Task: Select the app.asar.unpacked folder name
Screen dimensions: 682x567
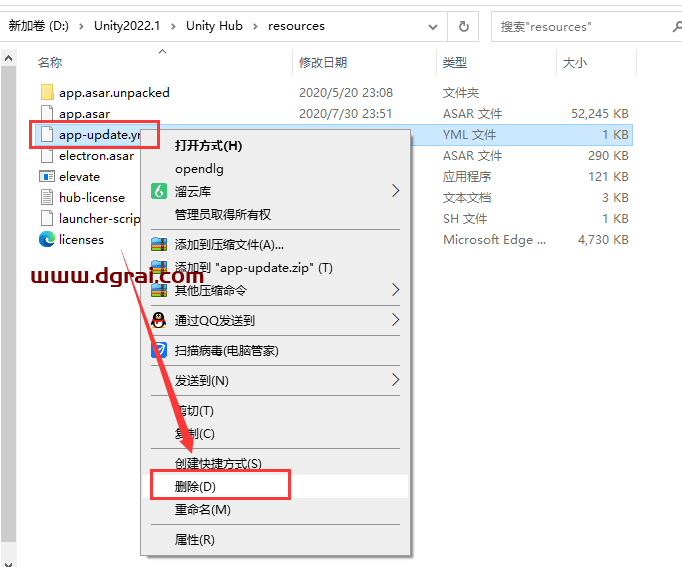Action: 114,93
